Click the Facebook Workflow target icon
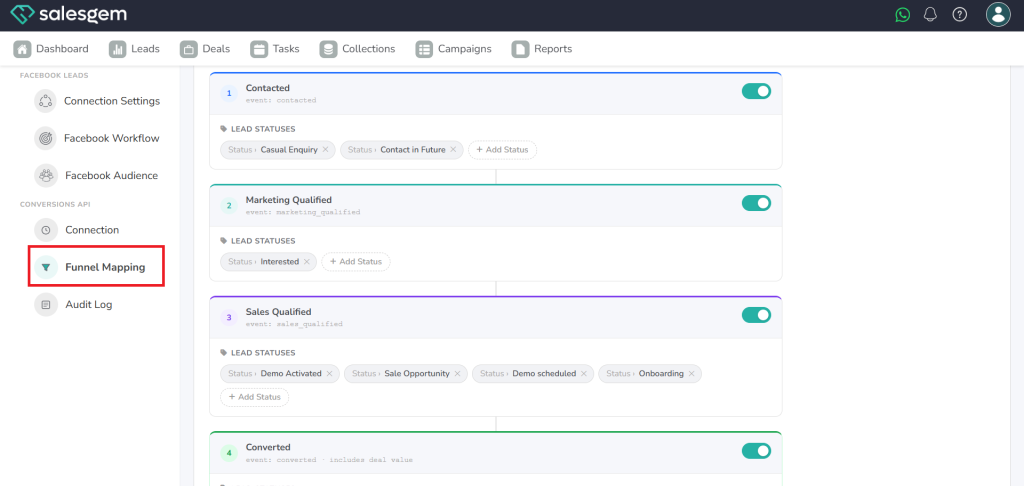The height and width of the screenshot is (486, 1024). (46, 138)
